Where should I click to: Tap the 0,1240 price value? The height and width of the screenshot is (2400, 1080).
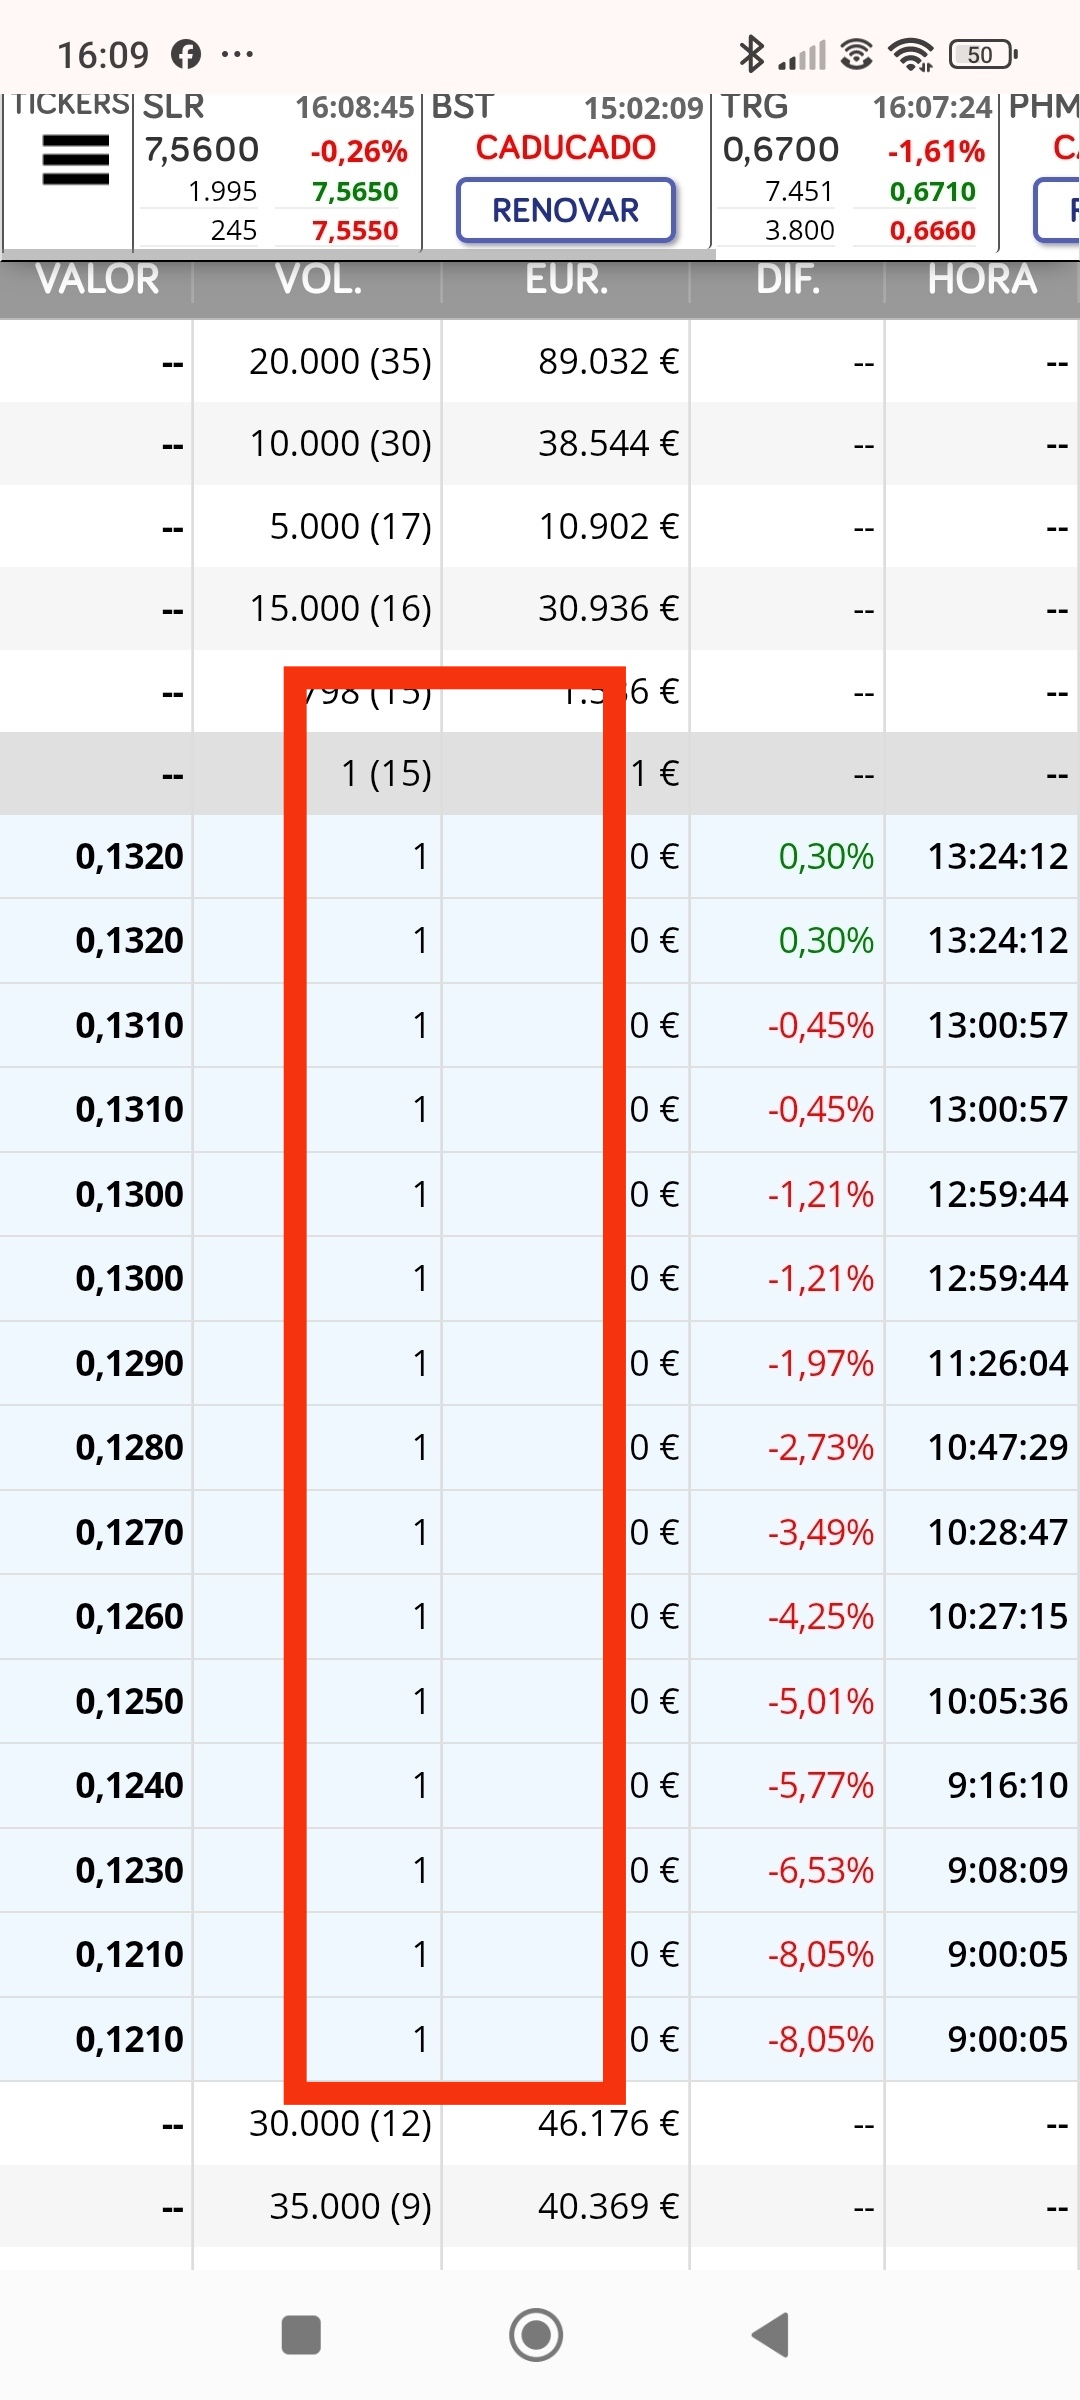click(x=129, y=1785)
